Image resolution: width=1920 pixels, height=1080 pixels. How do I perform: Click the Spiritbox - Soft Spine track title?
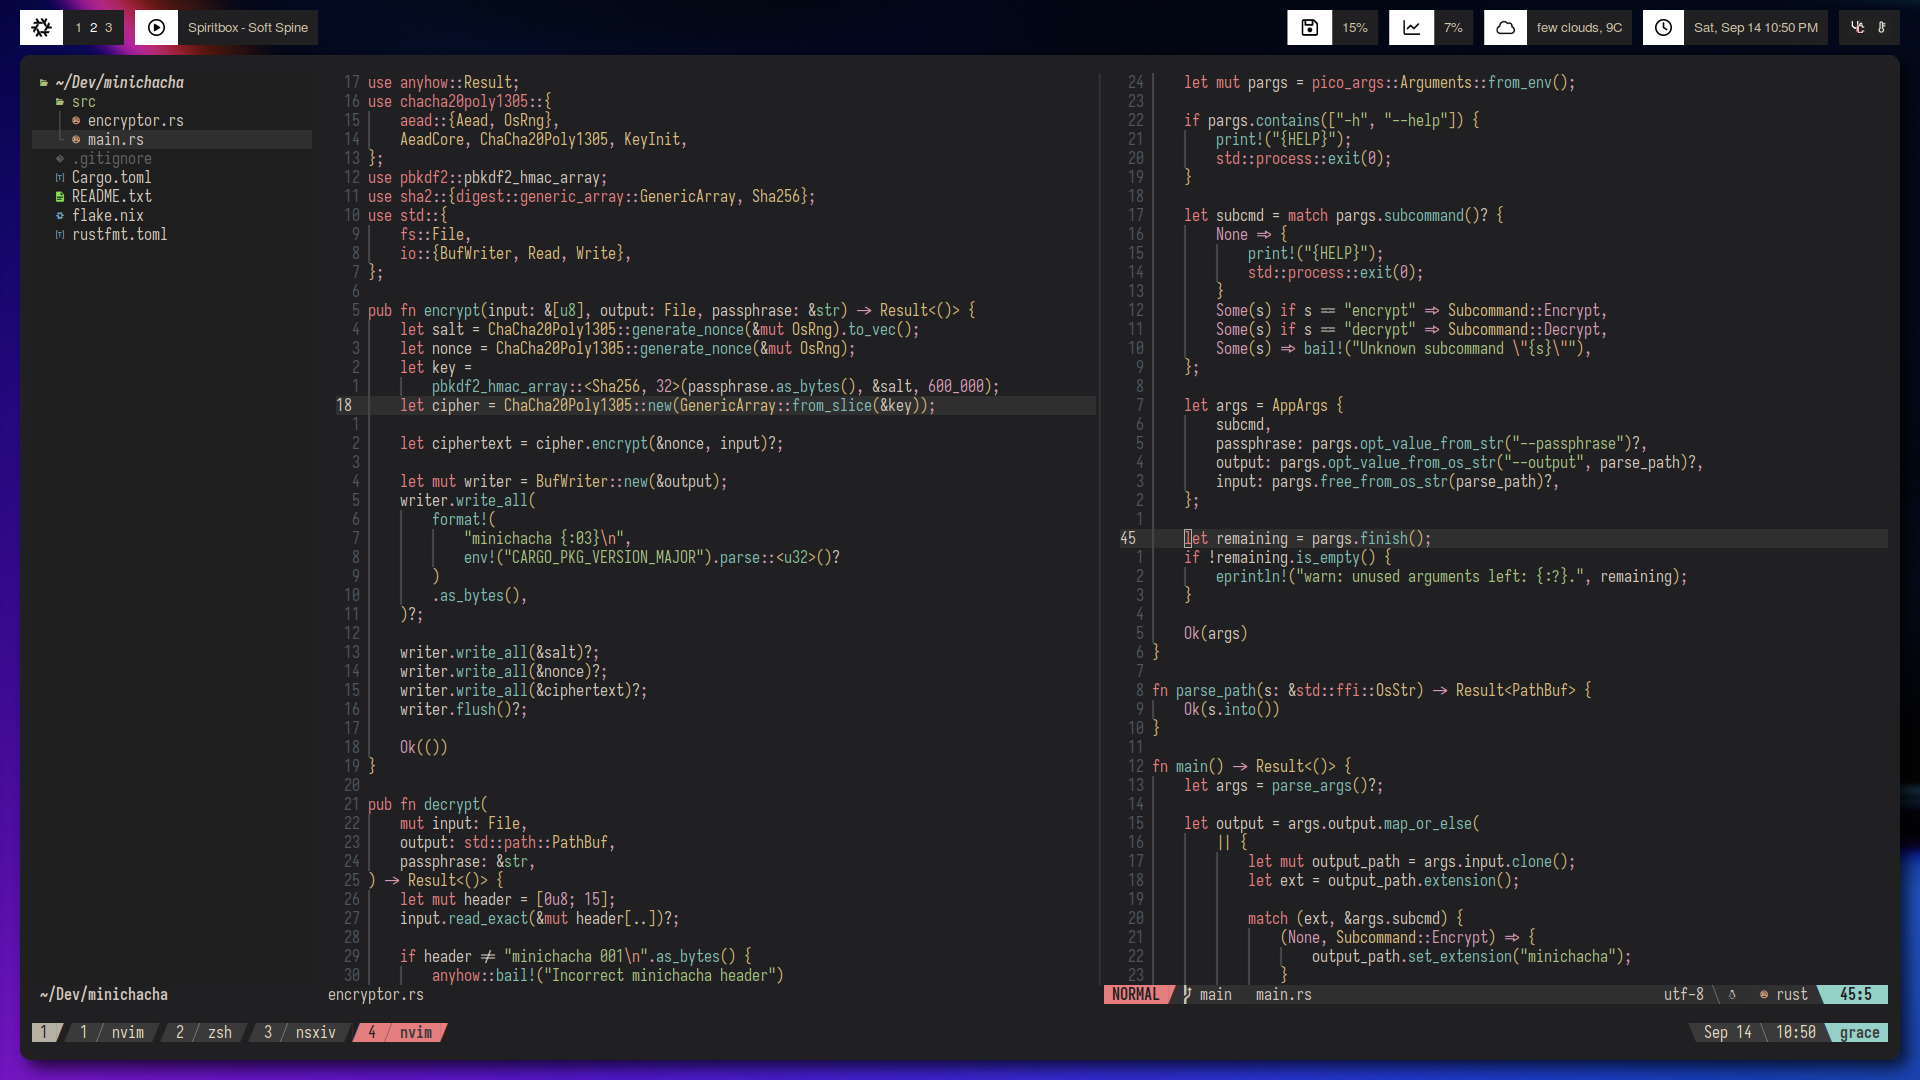pyautogui.click(x=247, y=28)
